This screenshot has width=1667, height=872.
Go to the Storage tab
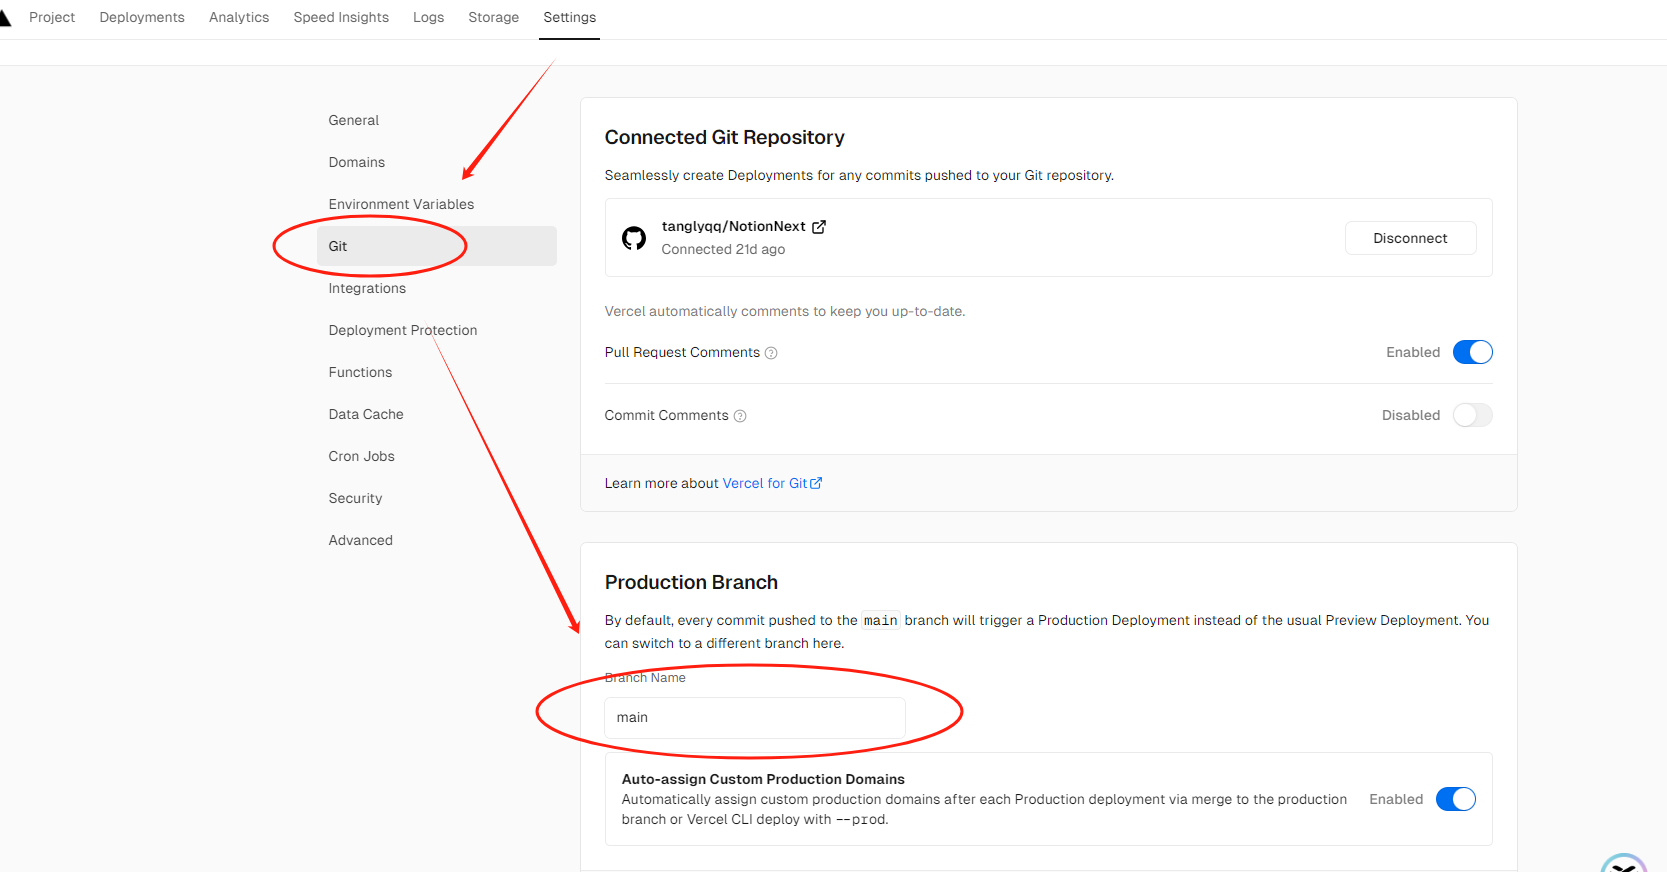tap(494, 18)
